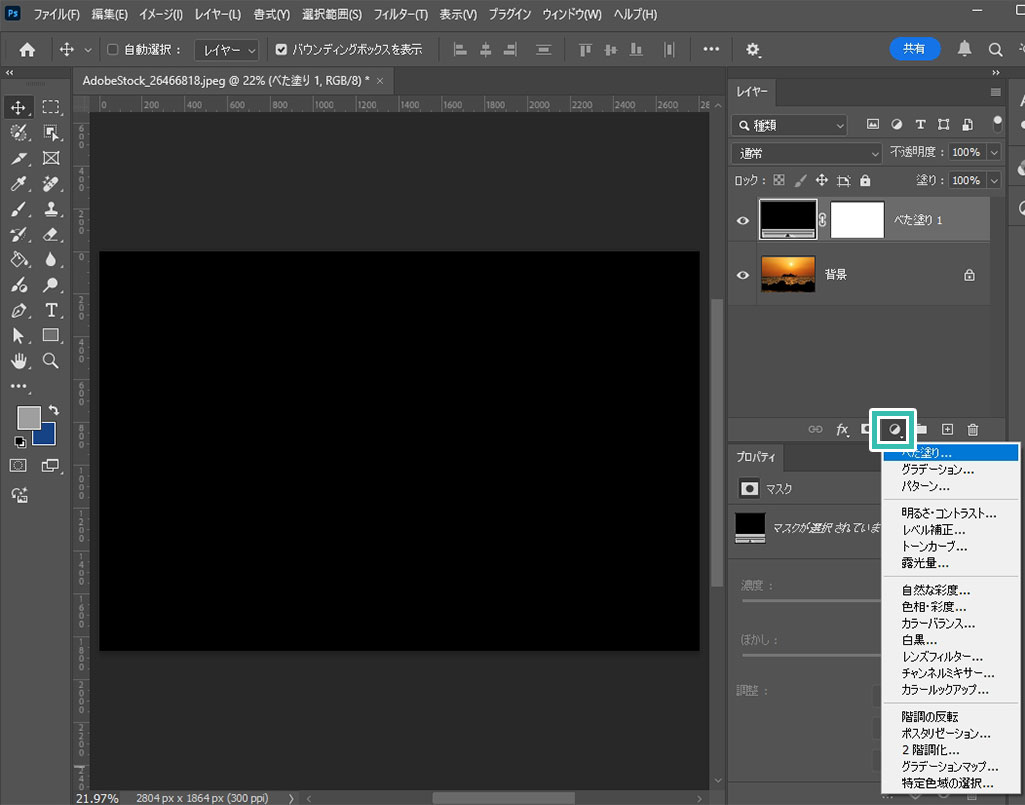Open the フィルター(T) menu
Image resolution: width=1025 pixels, height=805 pixels.
coord(400,15)
